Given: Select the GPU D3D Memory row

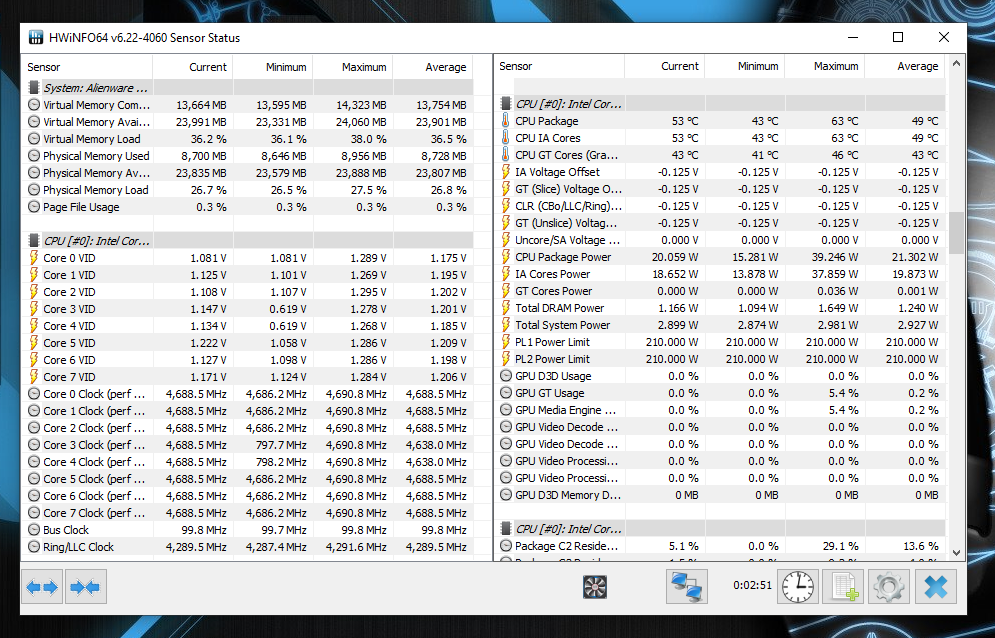Looking at the screenshot, I should (720, 495).
